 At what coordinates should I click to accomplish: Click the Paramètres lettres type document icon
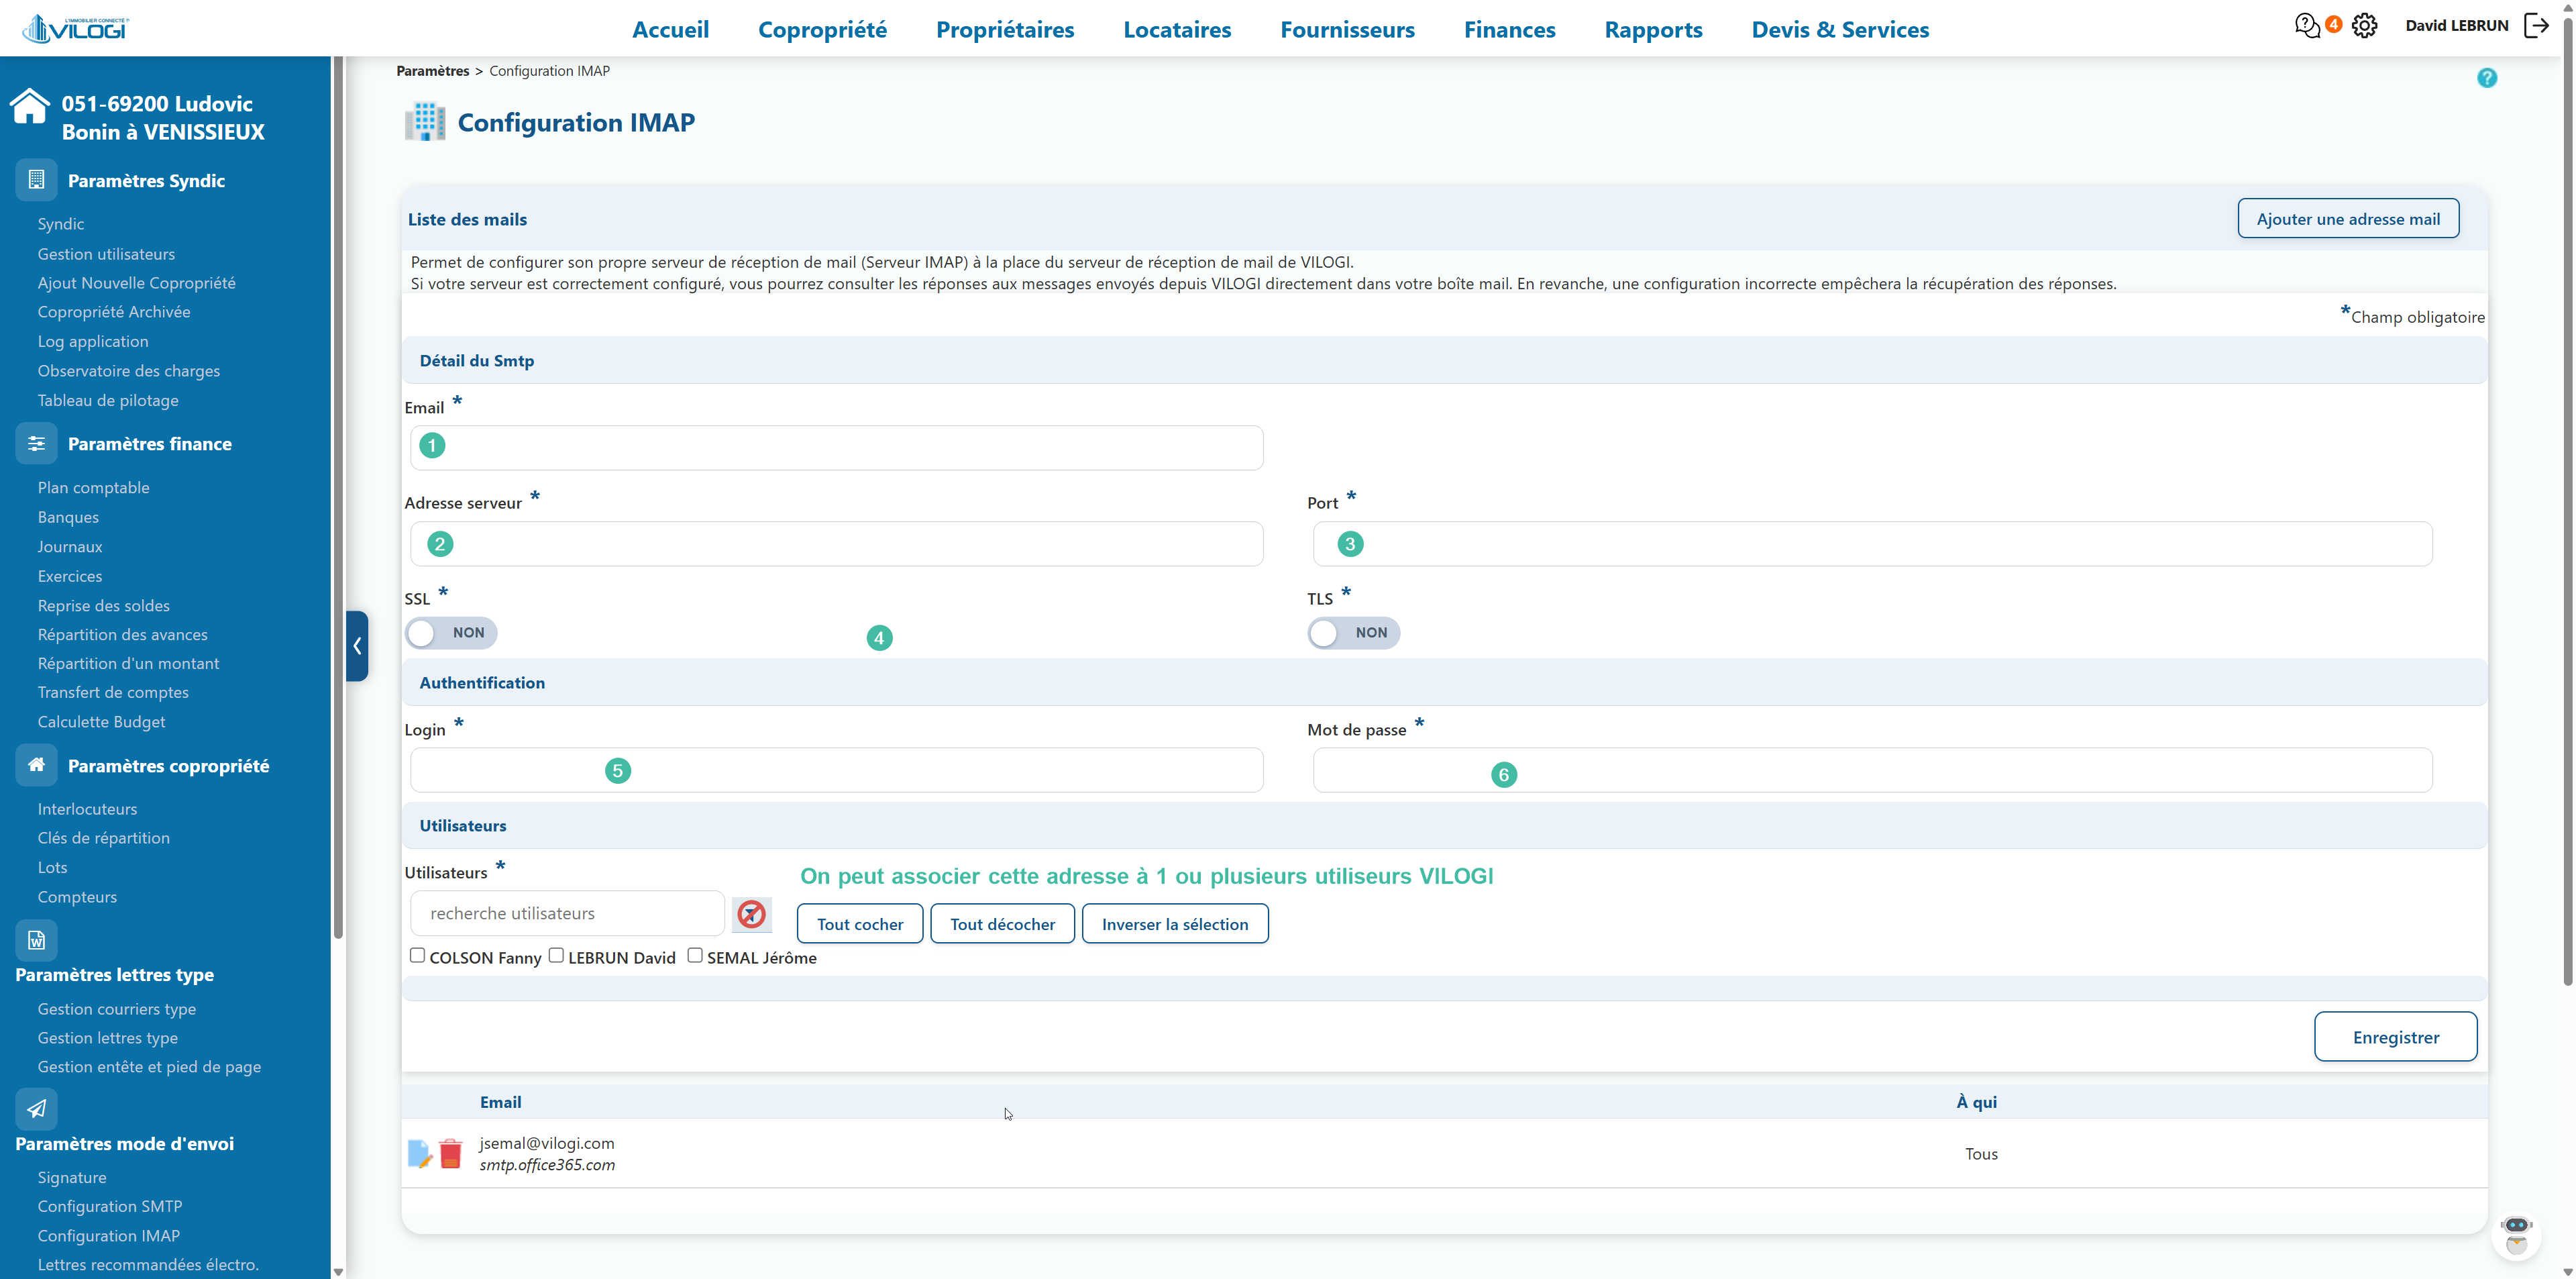37,940
